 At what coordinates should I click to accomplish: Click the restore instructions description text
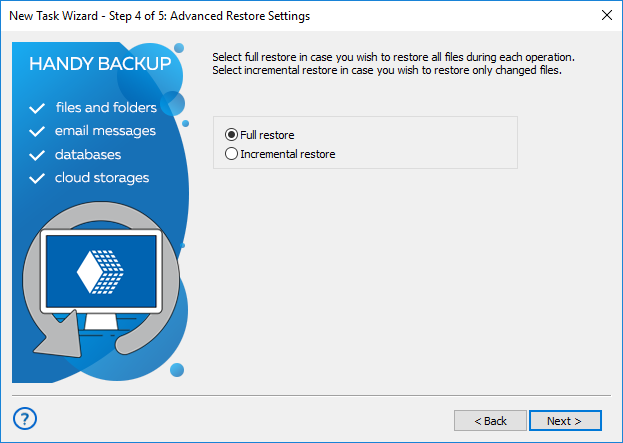(393, 64)
